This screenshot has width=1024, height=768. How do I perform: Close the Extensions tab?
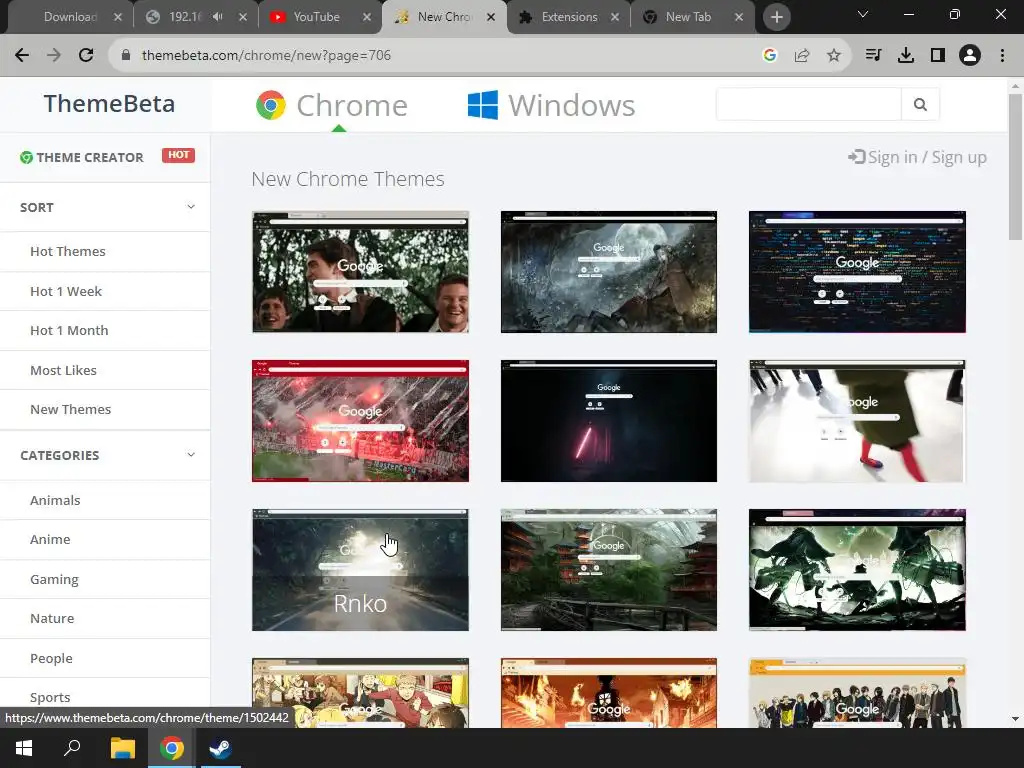615,17
